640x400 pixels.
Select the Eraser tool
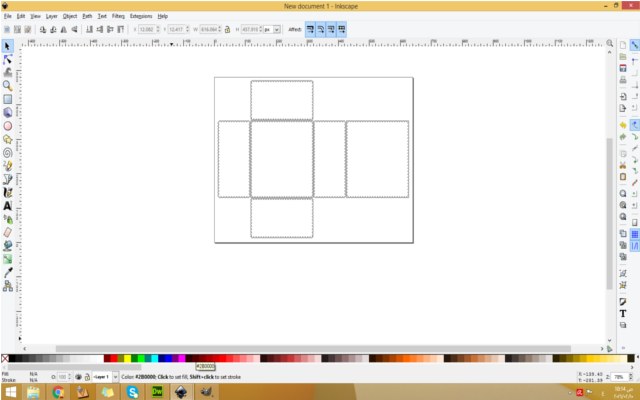7,232
